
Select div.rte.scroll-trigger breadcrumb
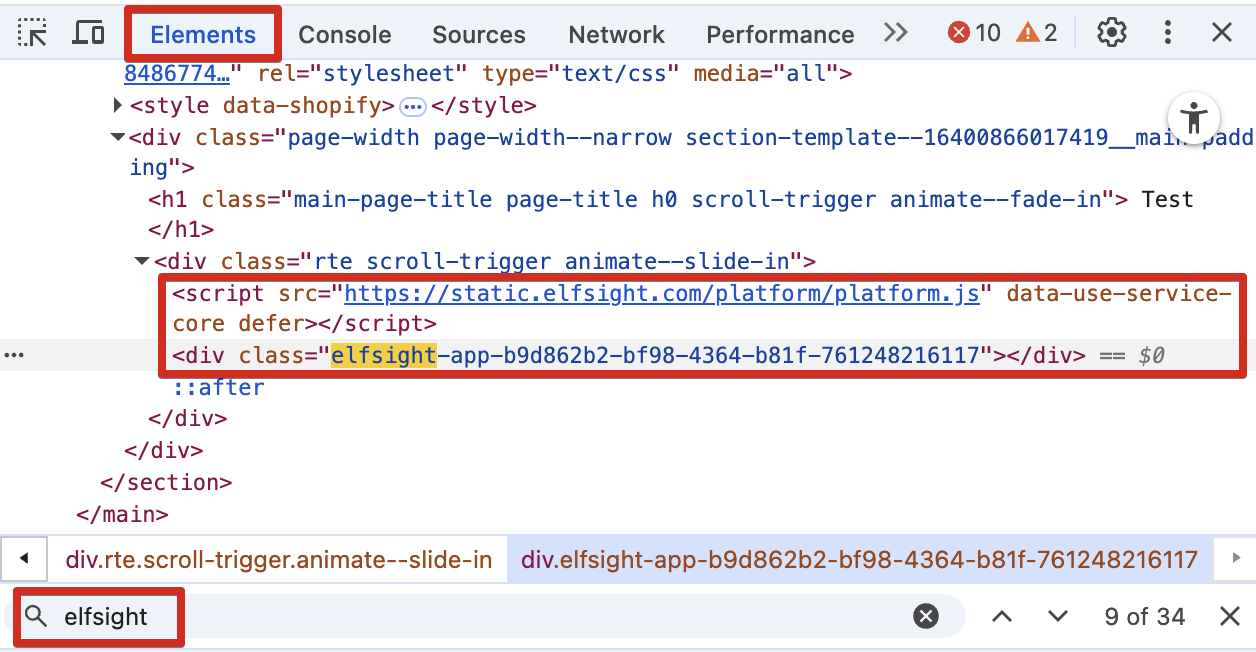click(x=279, y=560)
